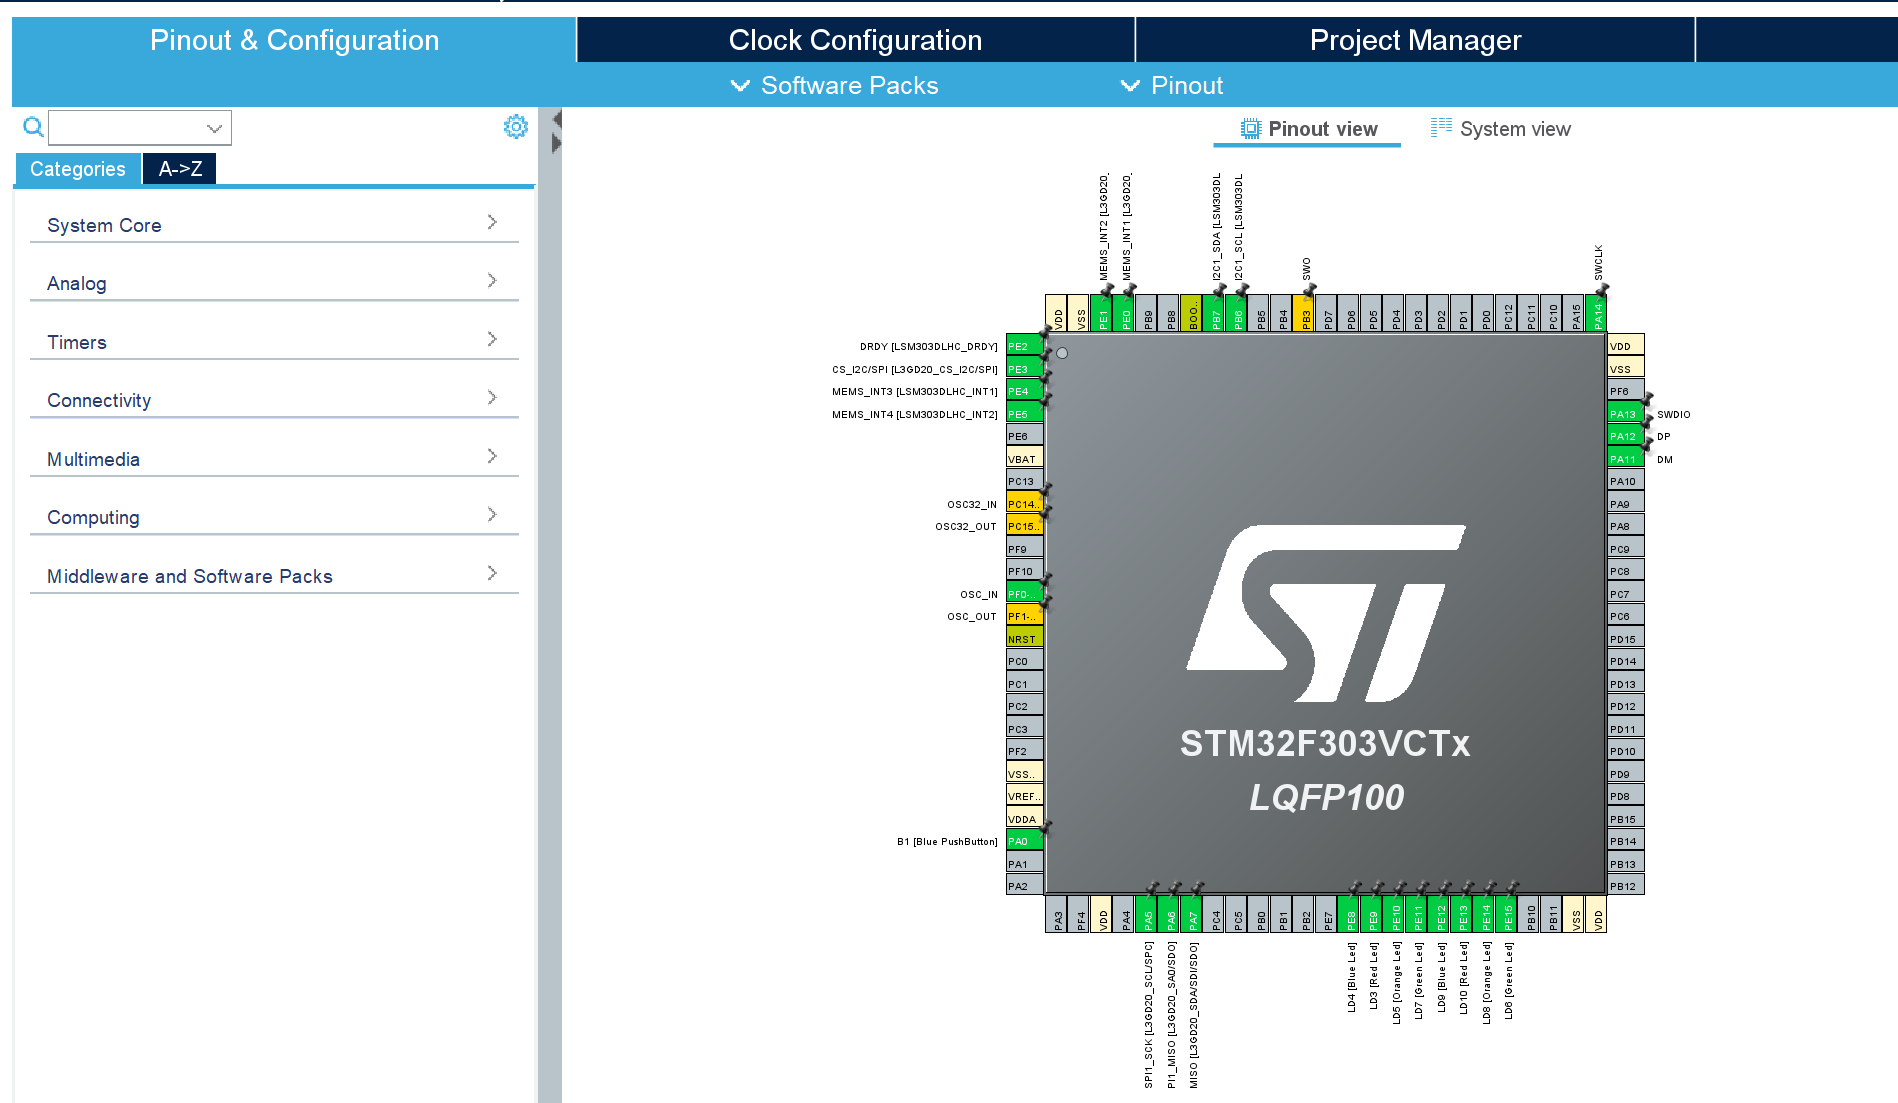1898x1103 pixels.
Task: Click pin PA11 labeled DM
Action: click(1626, 459)
